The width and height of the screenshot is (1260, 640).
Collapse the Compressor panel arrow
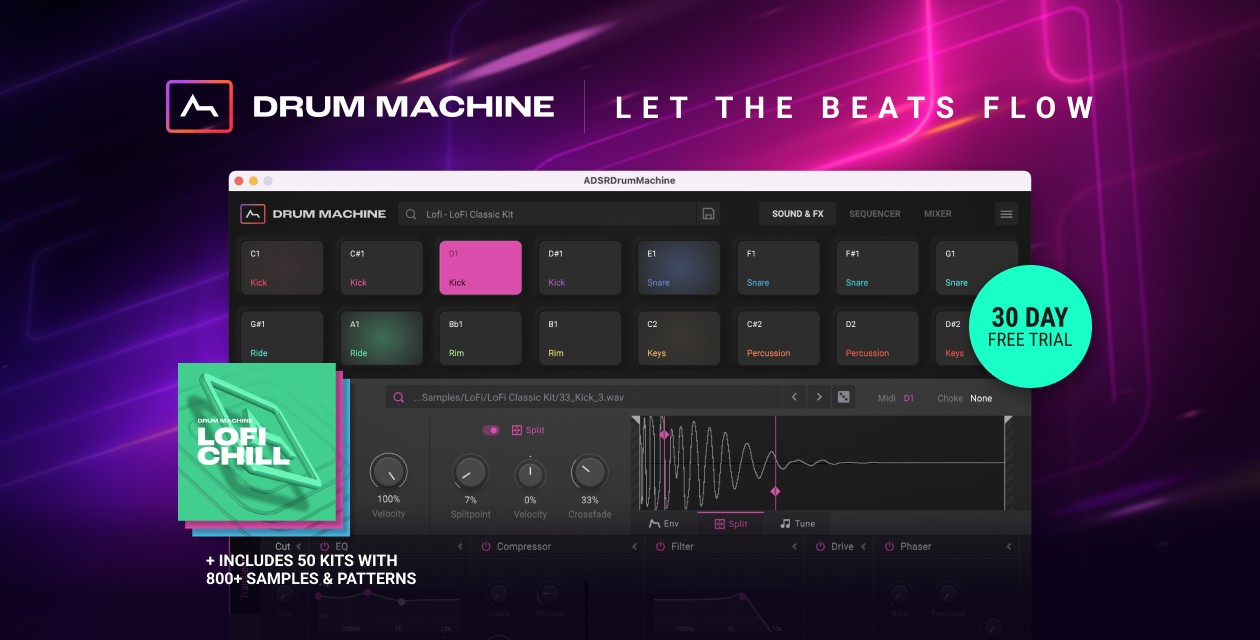(634, 547)
